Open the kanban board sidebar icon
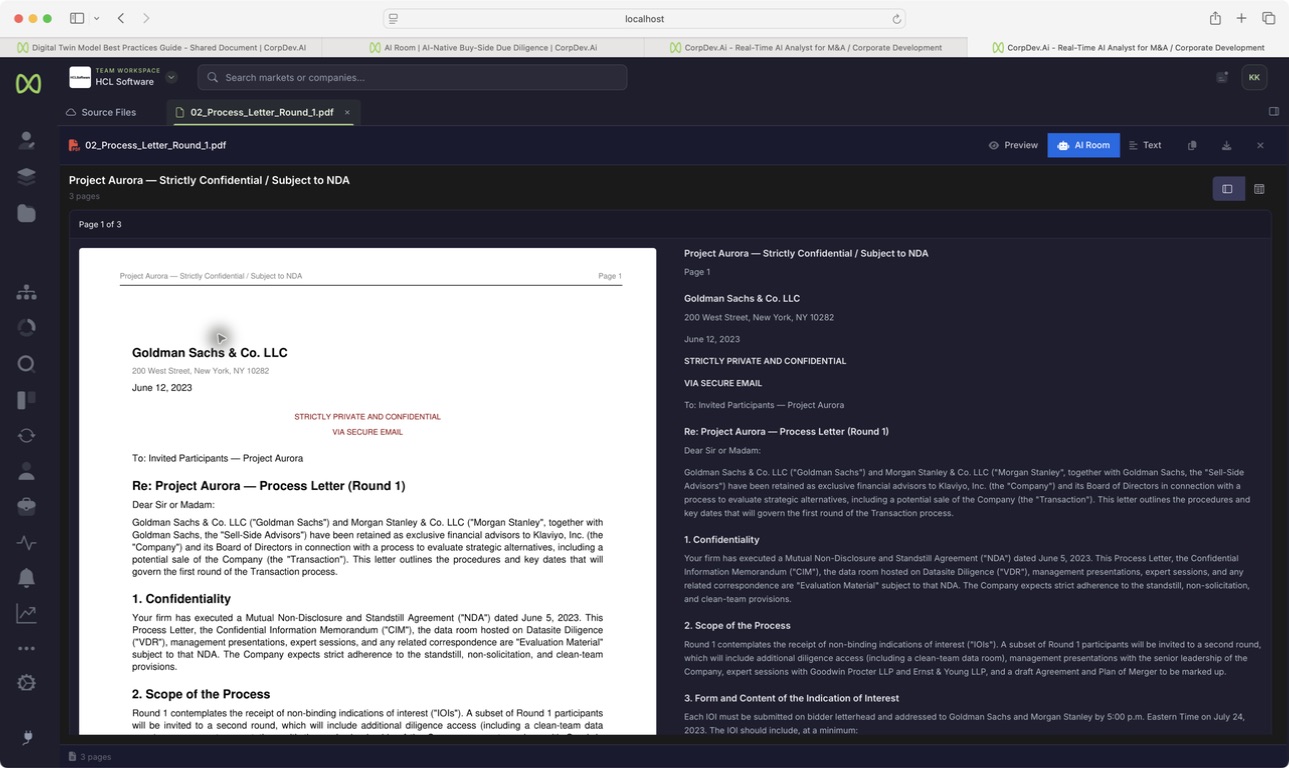 (x=27, y=400)
